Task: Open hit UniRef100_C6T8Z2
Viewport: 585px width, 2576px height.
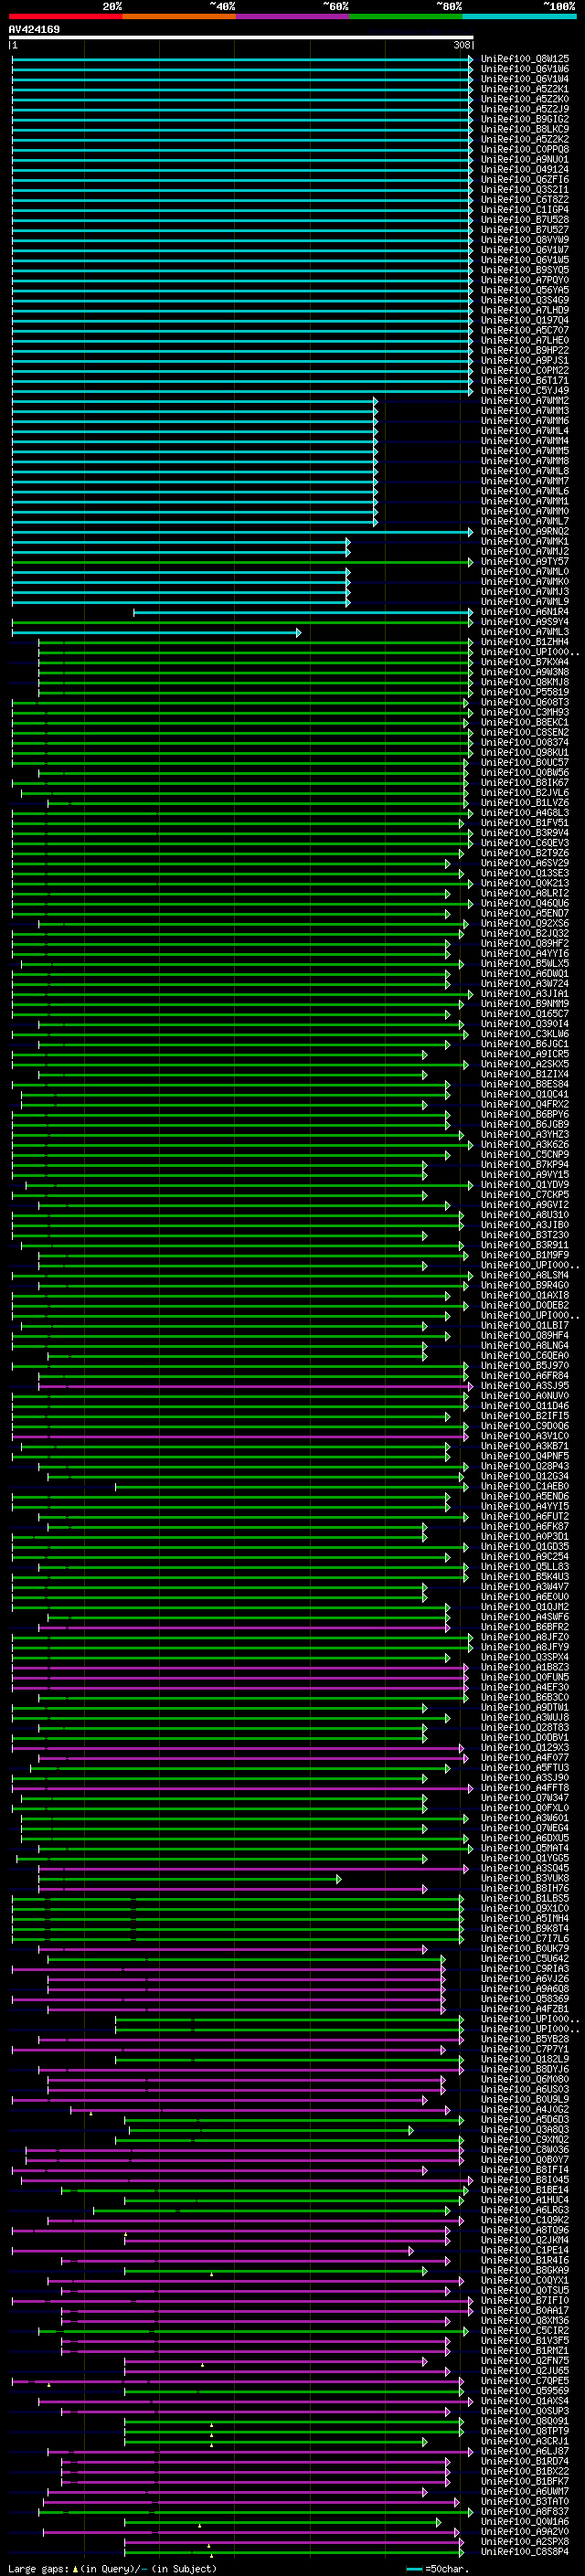Action: 525,199
